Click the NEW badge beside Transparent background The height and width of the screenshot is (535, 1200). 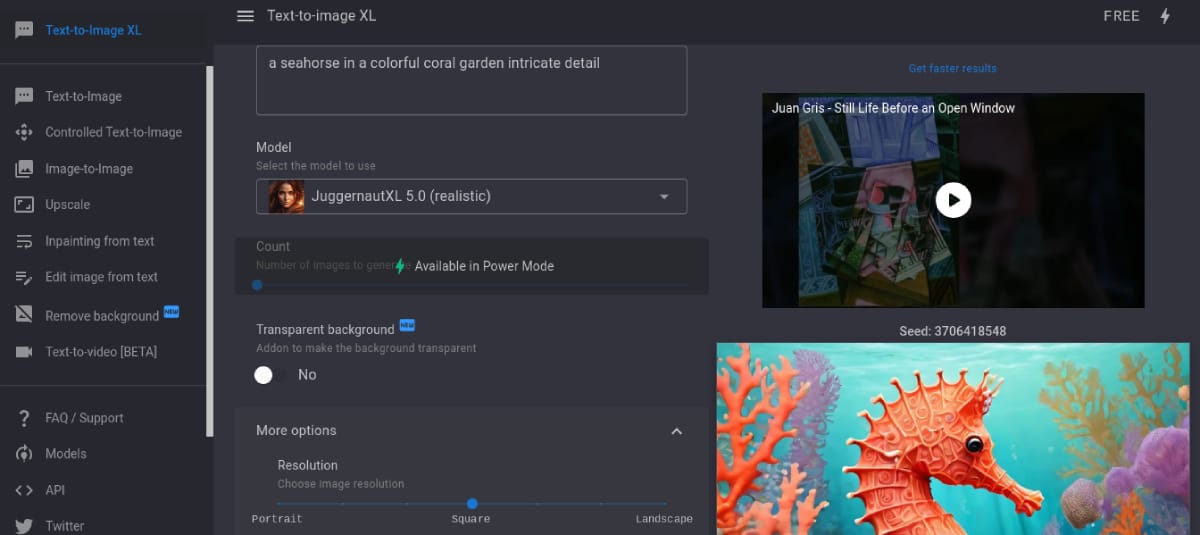[x=407, y=326]
